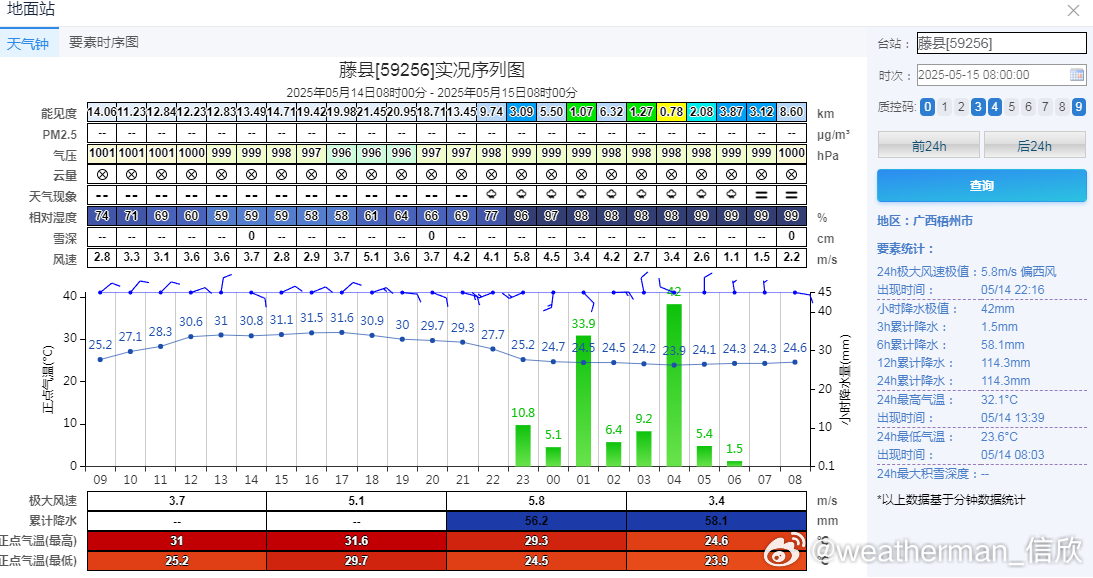Toggle quality control code 9

pyautogui.click(x=1078, y=107)
